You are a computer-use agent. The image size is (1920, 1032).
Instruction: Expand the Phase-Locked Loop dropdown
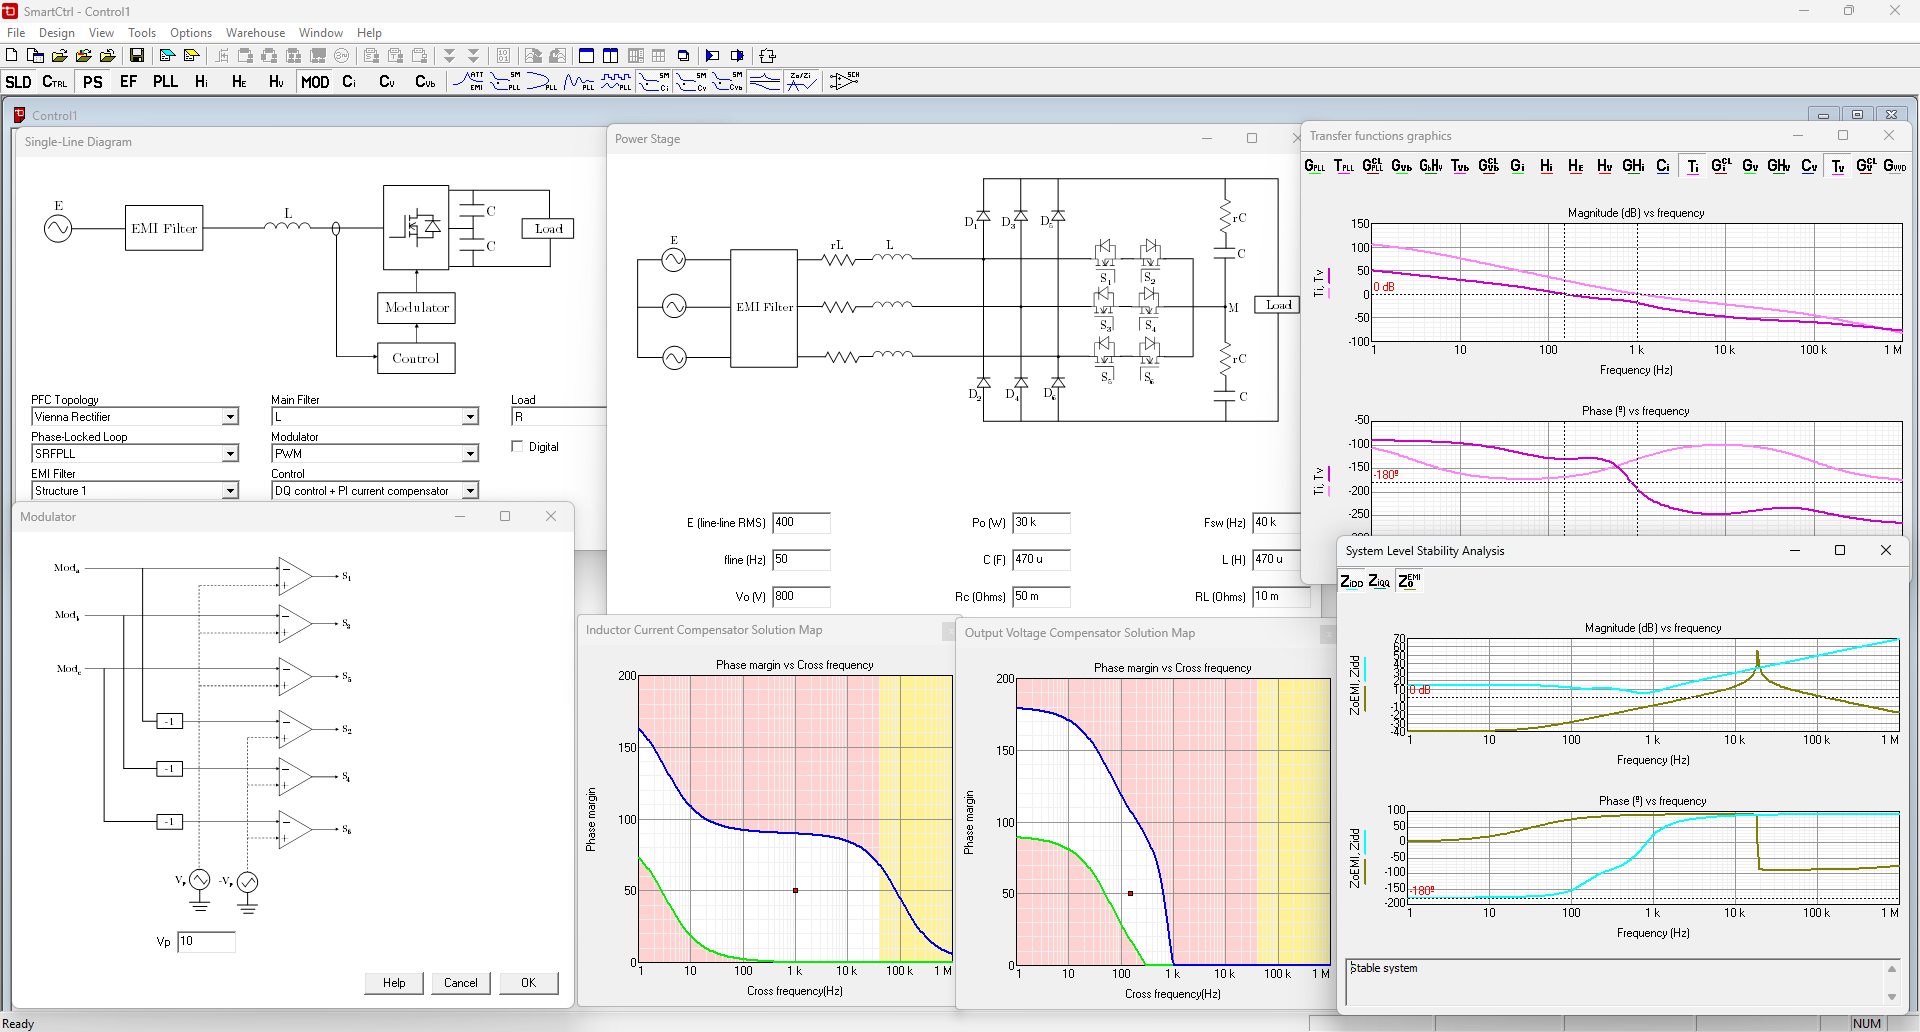[x=230, y=454]
